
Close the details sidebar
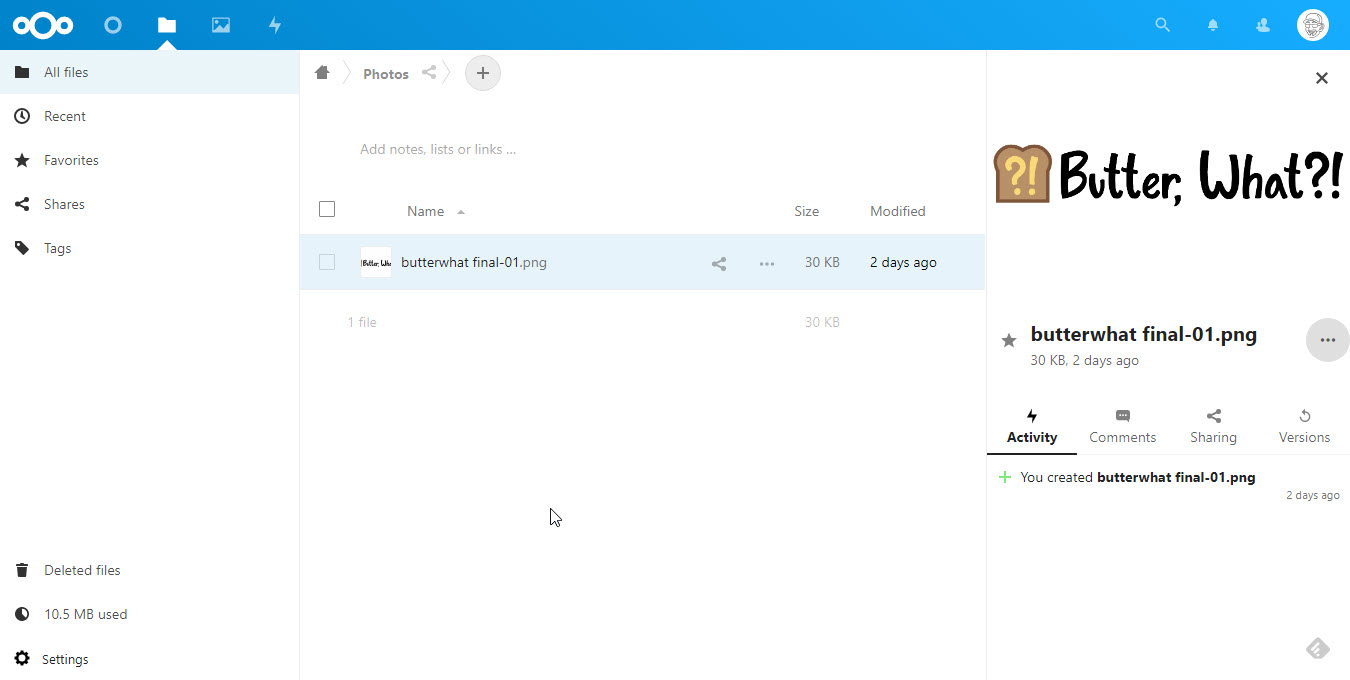coord(1322,78)
